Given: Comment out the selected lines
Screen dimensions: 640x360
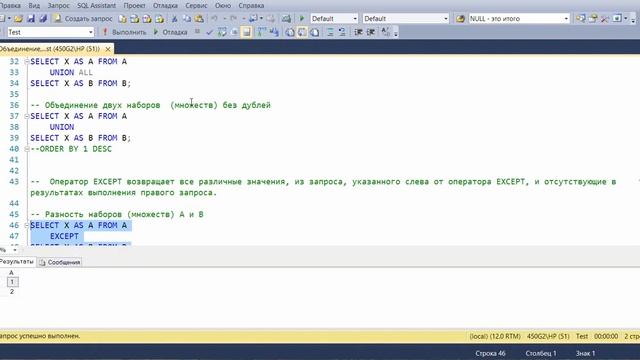Looking at the screenshot, I should (330, 32).
